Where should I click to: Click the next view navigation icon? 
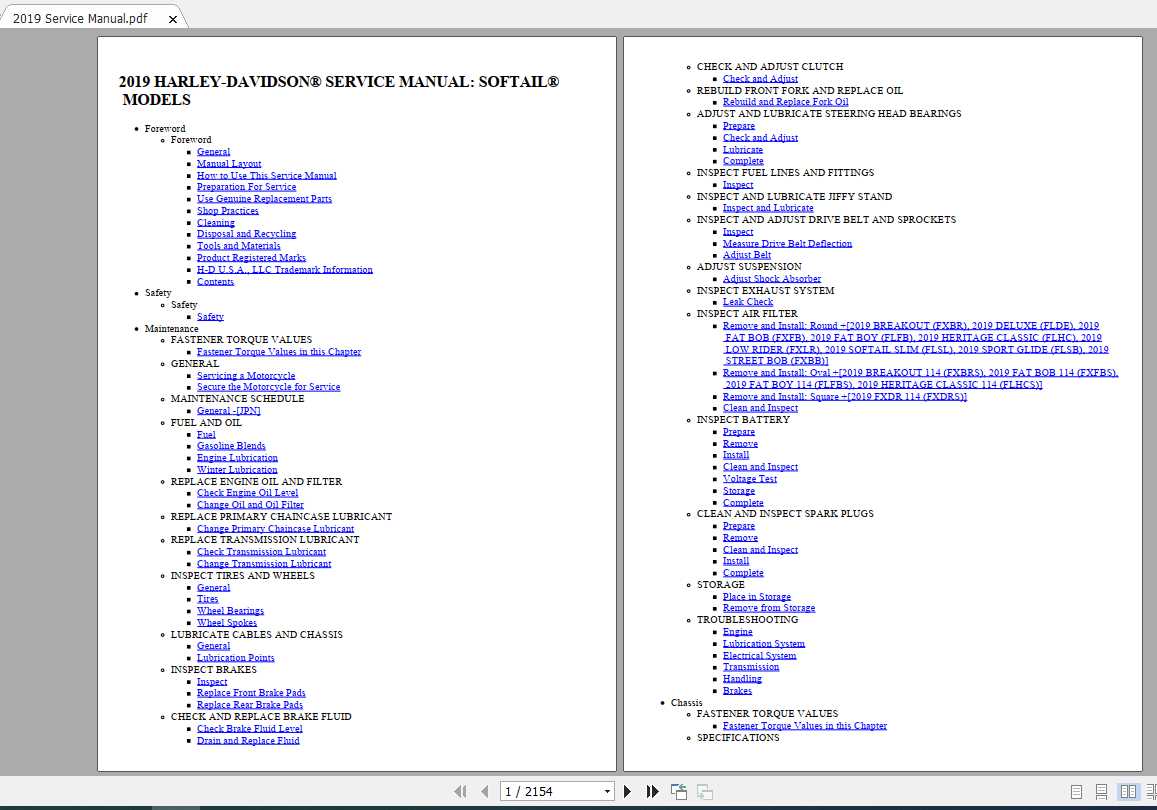point(704,791)
